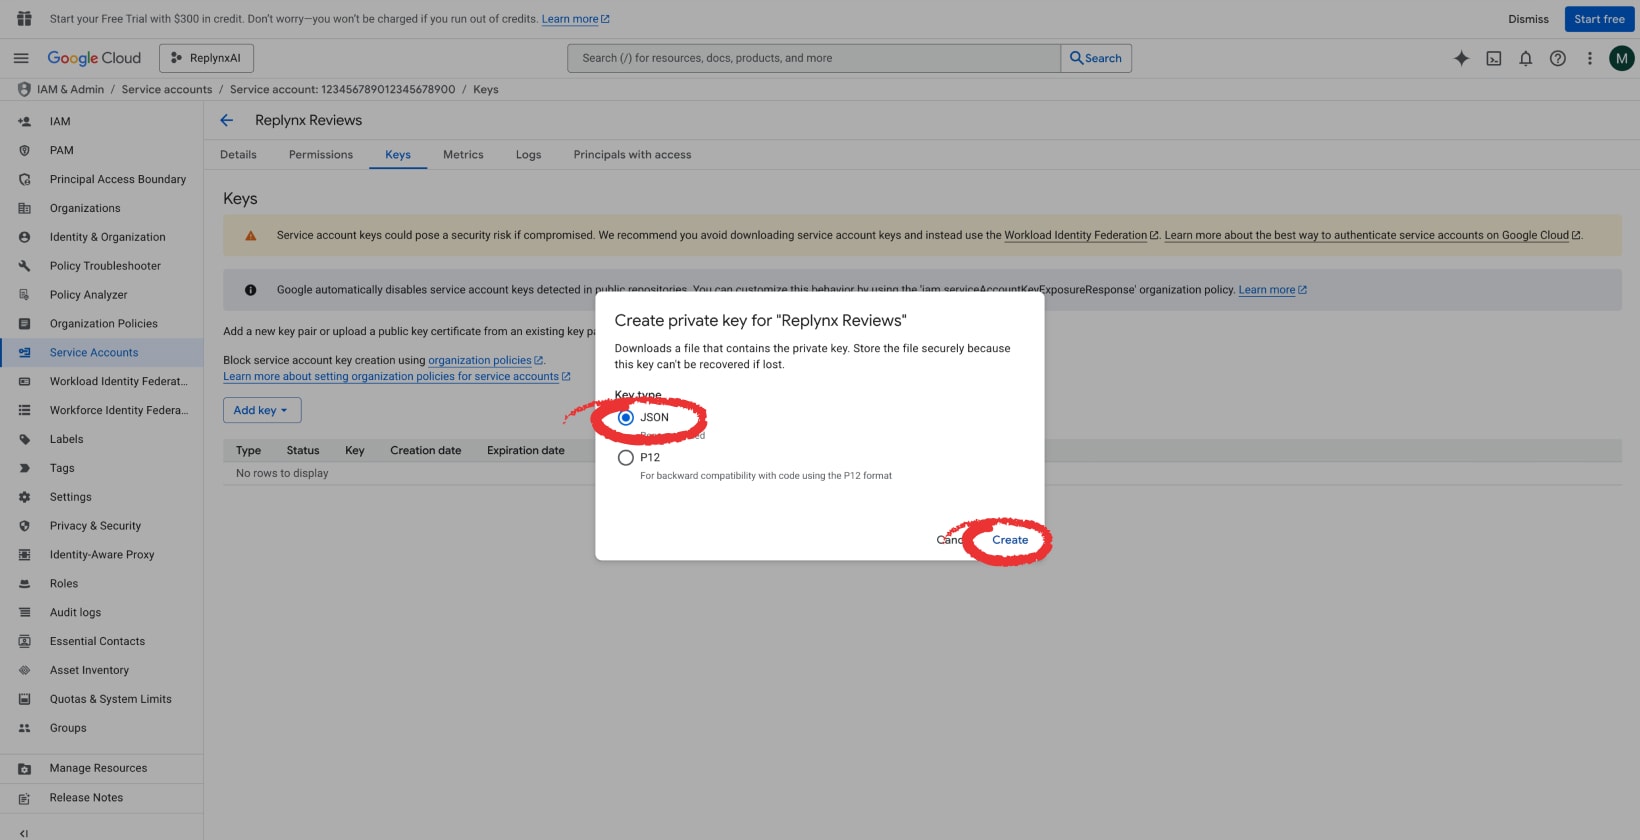This screenshot has width=1640, height=840.
Task: Open Policy Analyzer sidebar item
Action: click(101, 295)
